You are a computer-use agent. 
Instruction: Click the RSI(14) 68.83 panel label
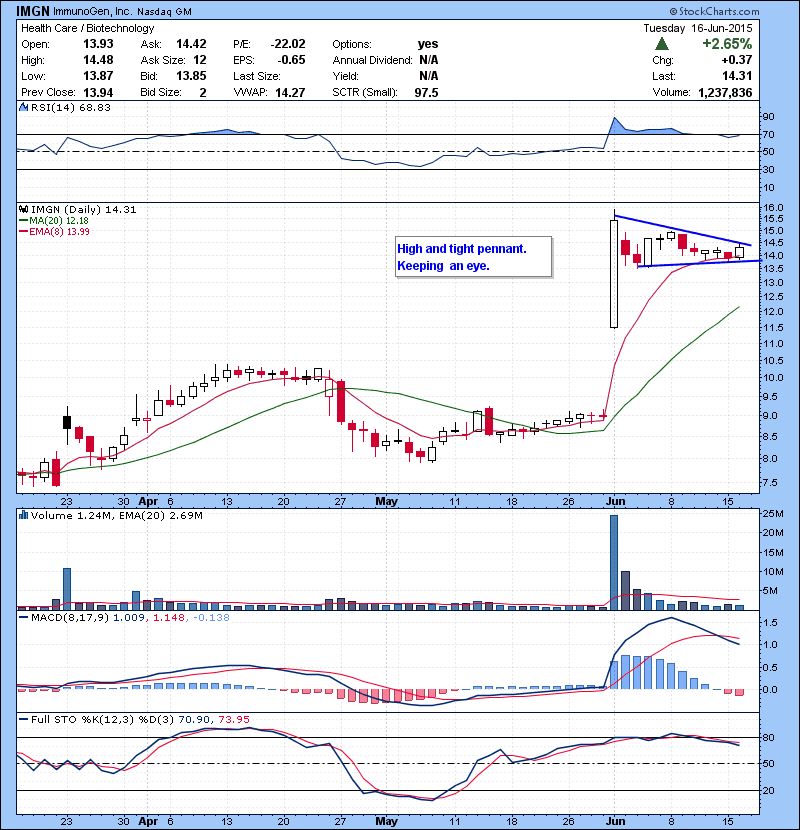71,107
